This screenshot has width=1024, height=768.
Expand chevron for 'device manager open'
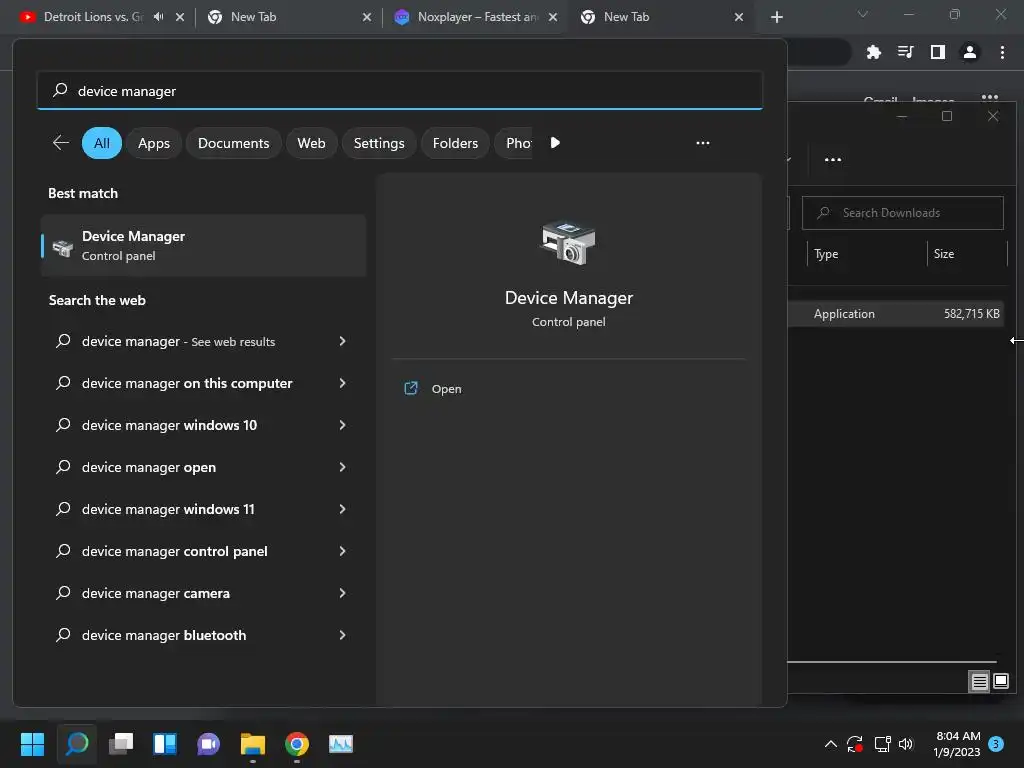click(x=342, y=467)
